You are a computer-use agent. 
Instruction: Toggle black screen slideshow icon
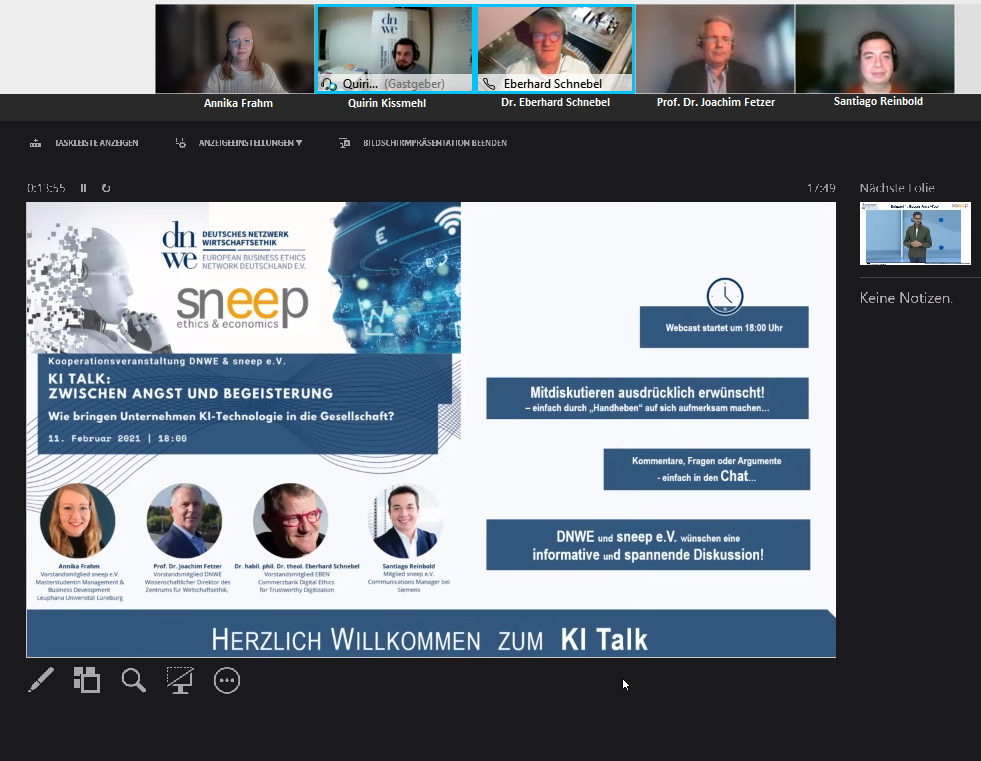coord(180,680)
